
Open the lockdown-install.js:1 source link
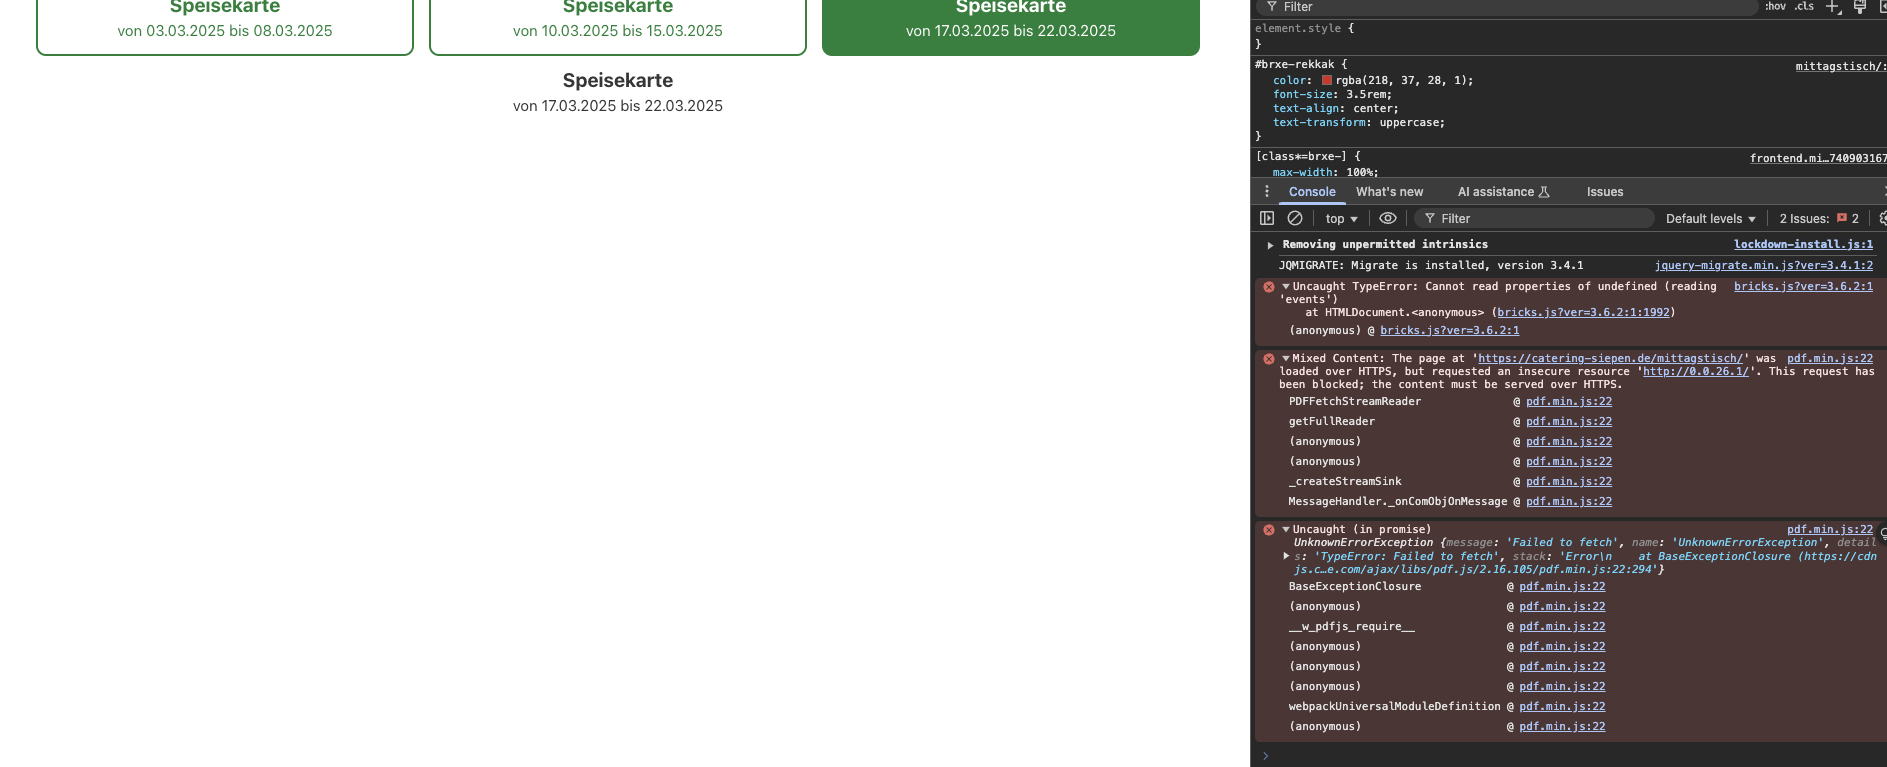point(1803,244)
